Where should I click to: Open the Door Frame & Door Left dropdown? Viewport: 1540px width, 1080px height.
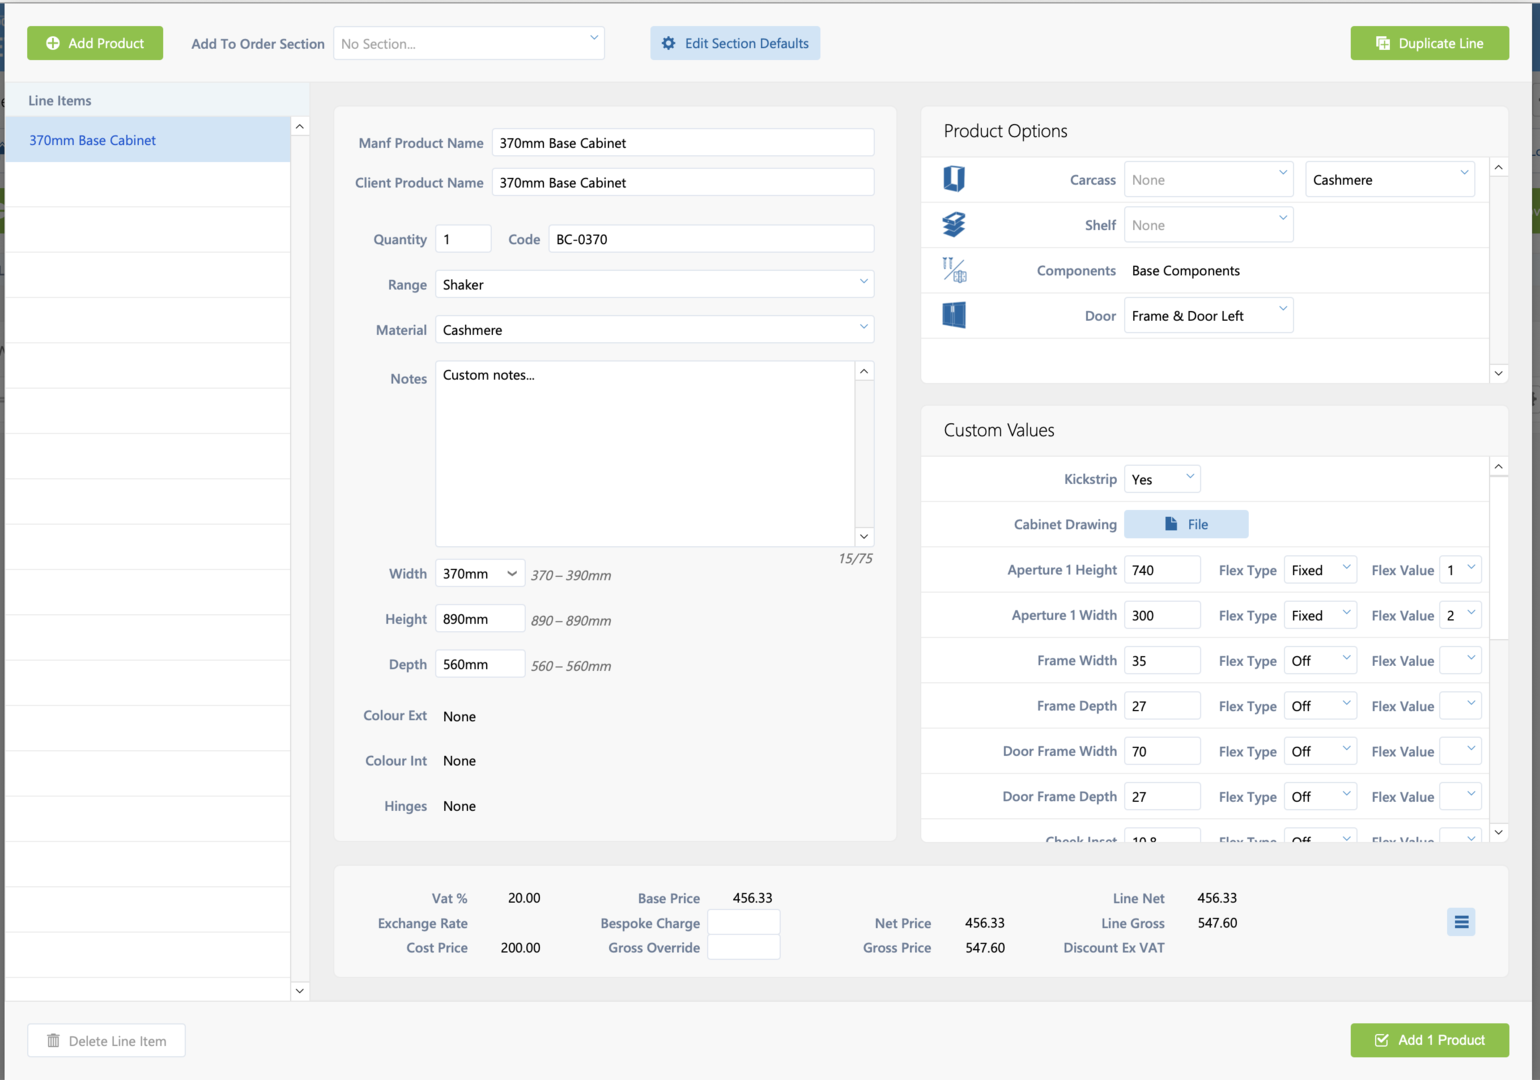point(1209,315)
